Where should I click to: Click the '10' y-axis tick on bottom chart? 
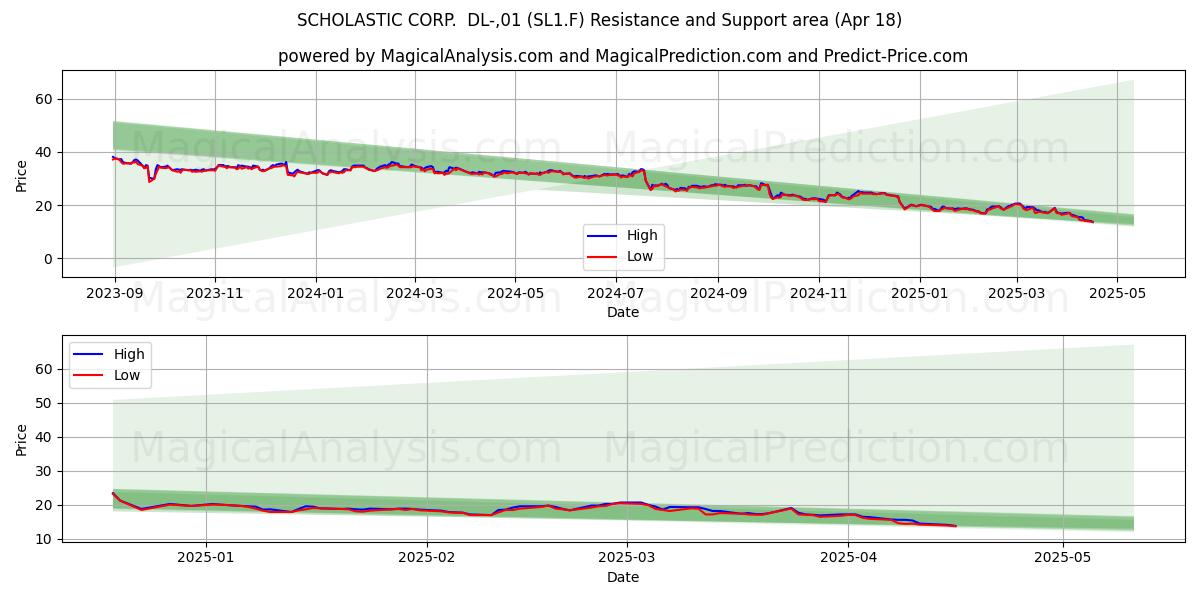pyautogui.click(x=46, y=539)
